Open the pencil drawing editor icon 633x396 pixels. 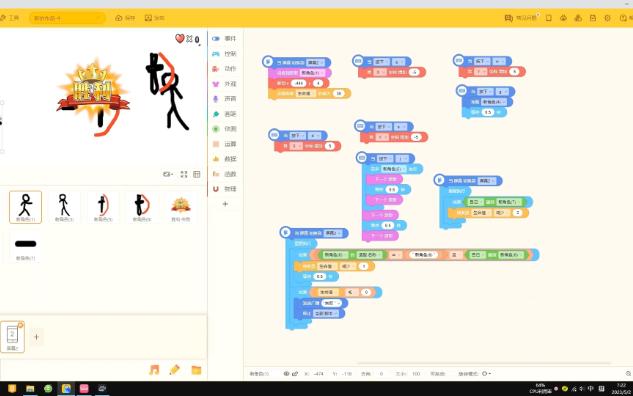[x=175, y=369]
